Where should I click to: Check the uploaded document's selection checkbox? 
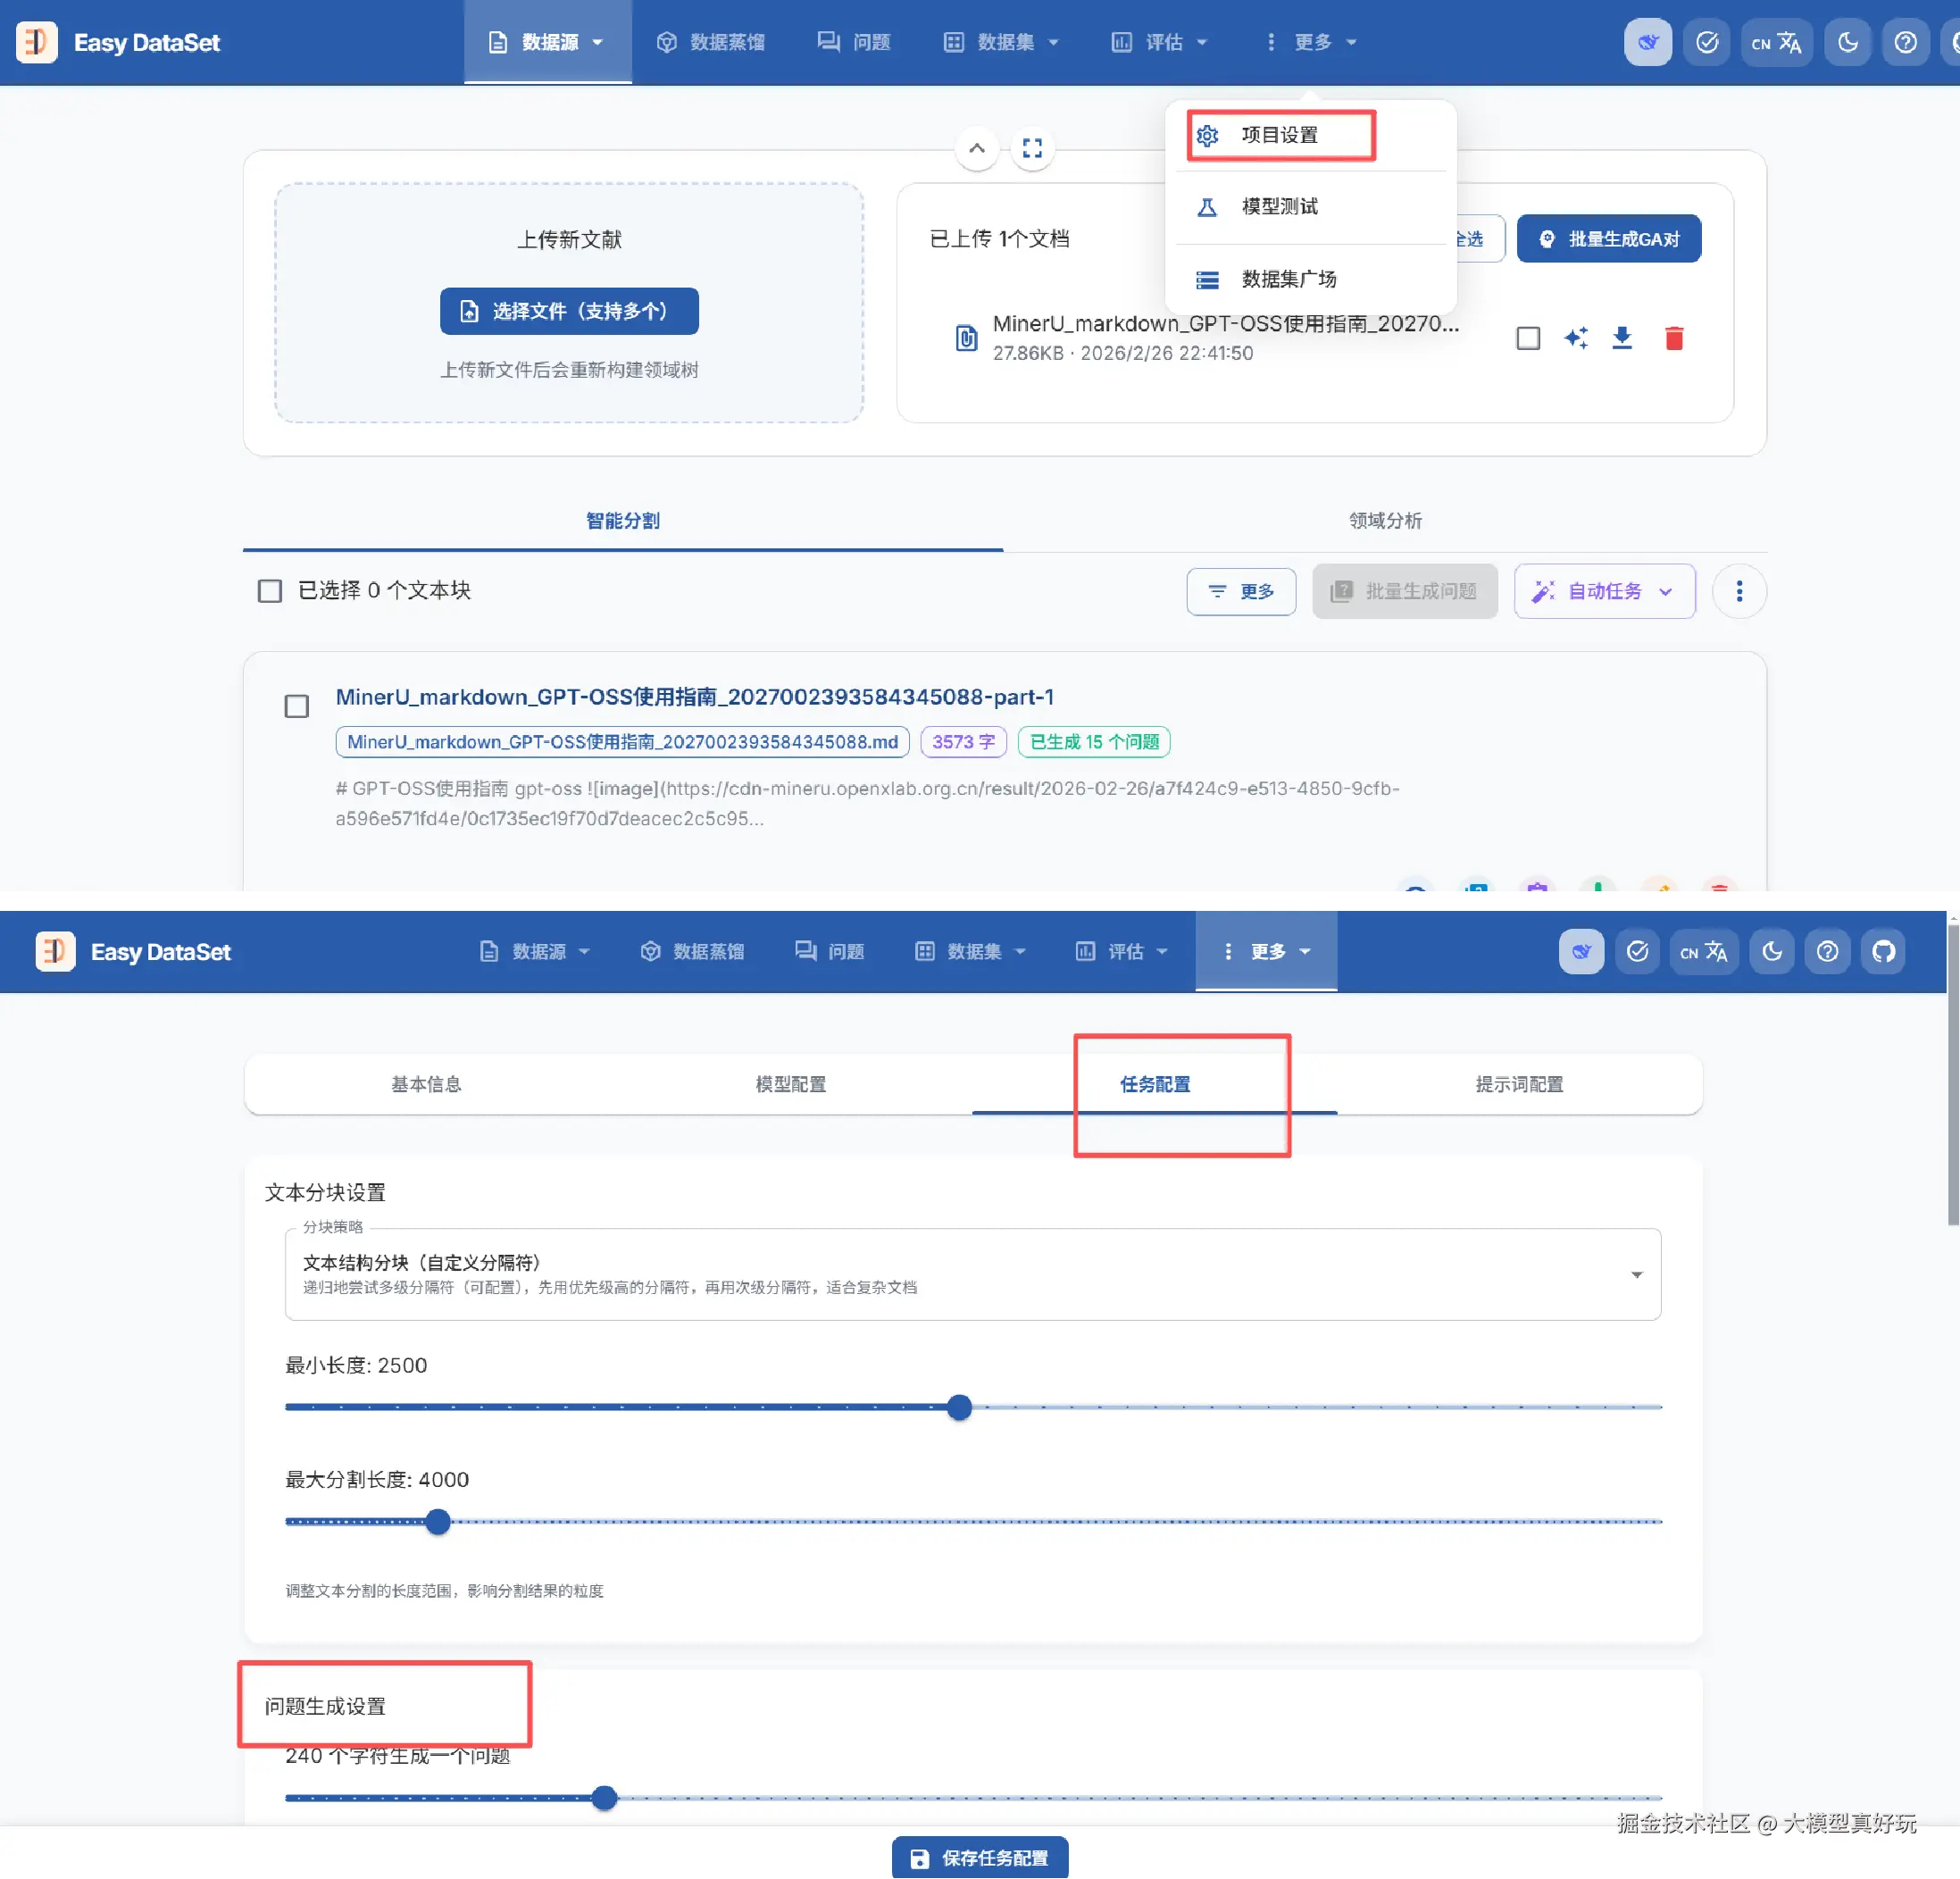pos(1527,338)
